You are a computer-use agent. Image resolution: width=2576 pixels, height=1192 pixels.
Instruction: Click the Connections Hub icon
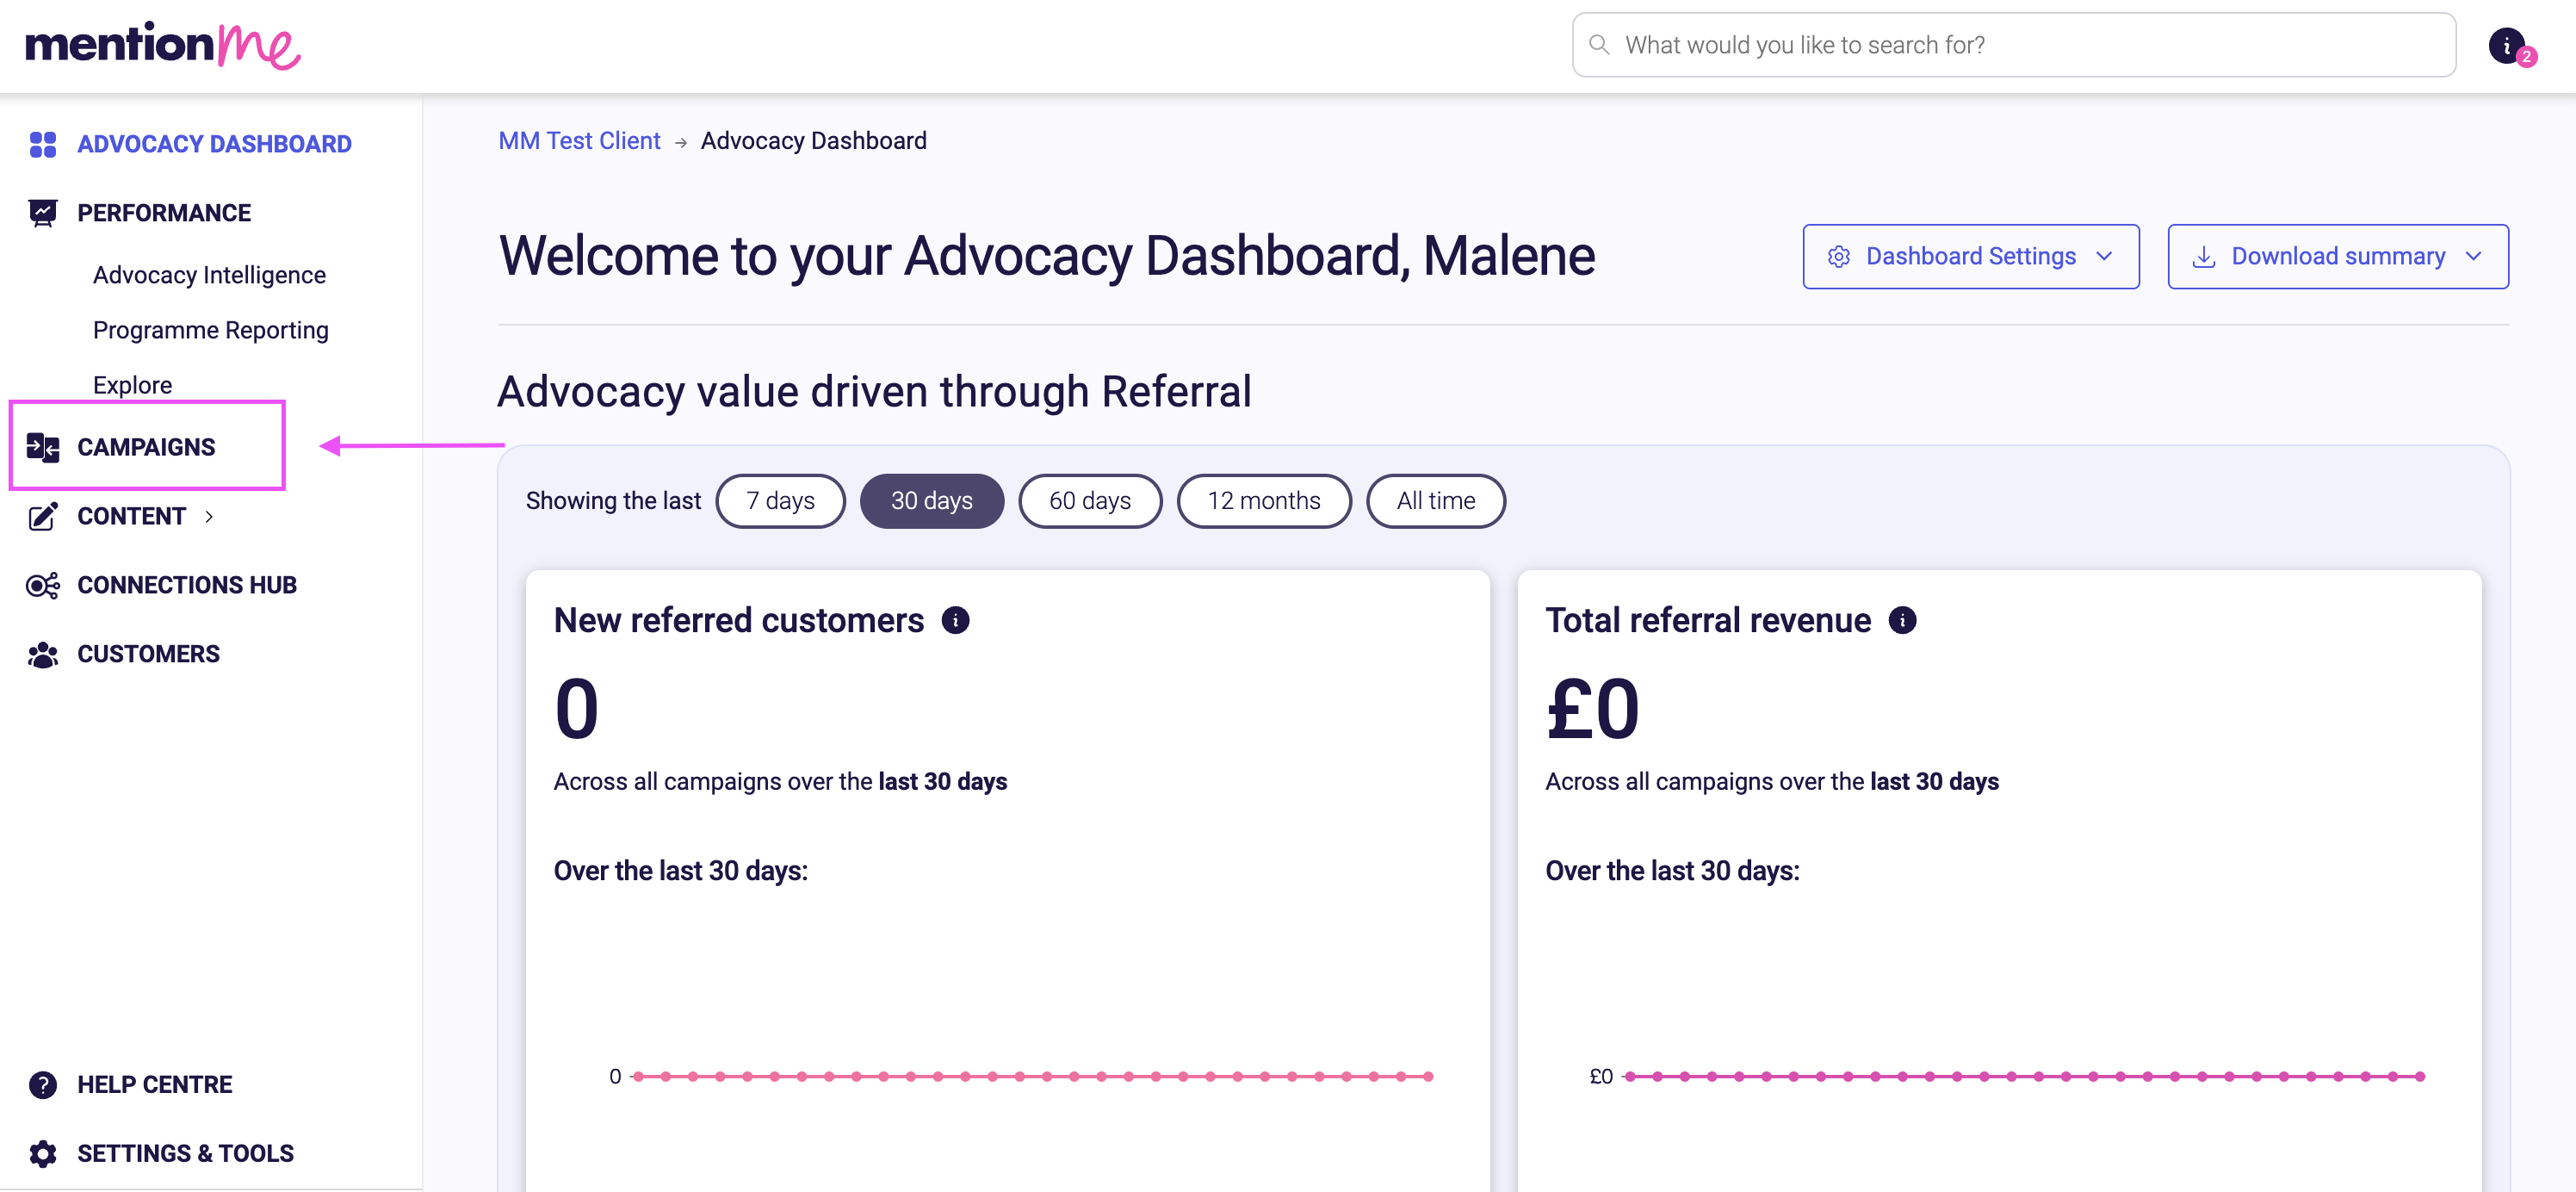pyautogui.click(x=43, y=585)
